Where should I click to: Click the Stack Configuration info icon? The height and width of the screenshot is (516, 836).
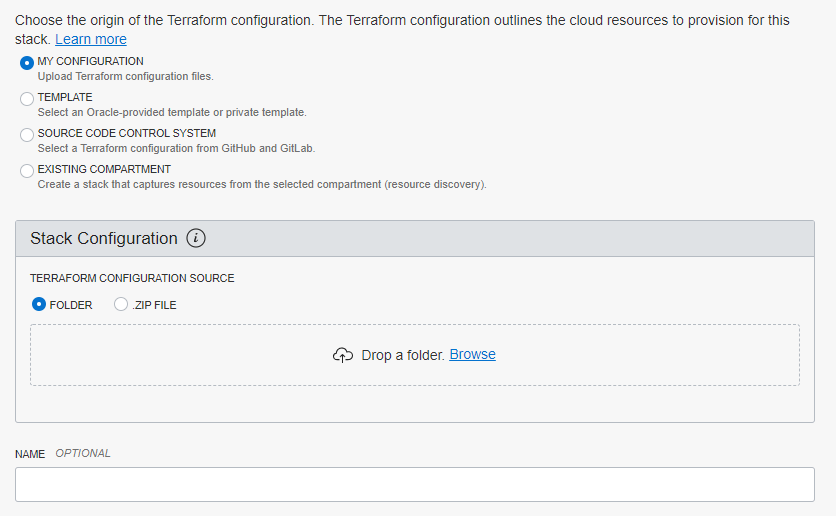coord(196,238)
